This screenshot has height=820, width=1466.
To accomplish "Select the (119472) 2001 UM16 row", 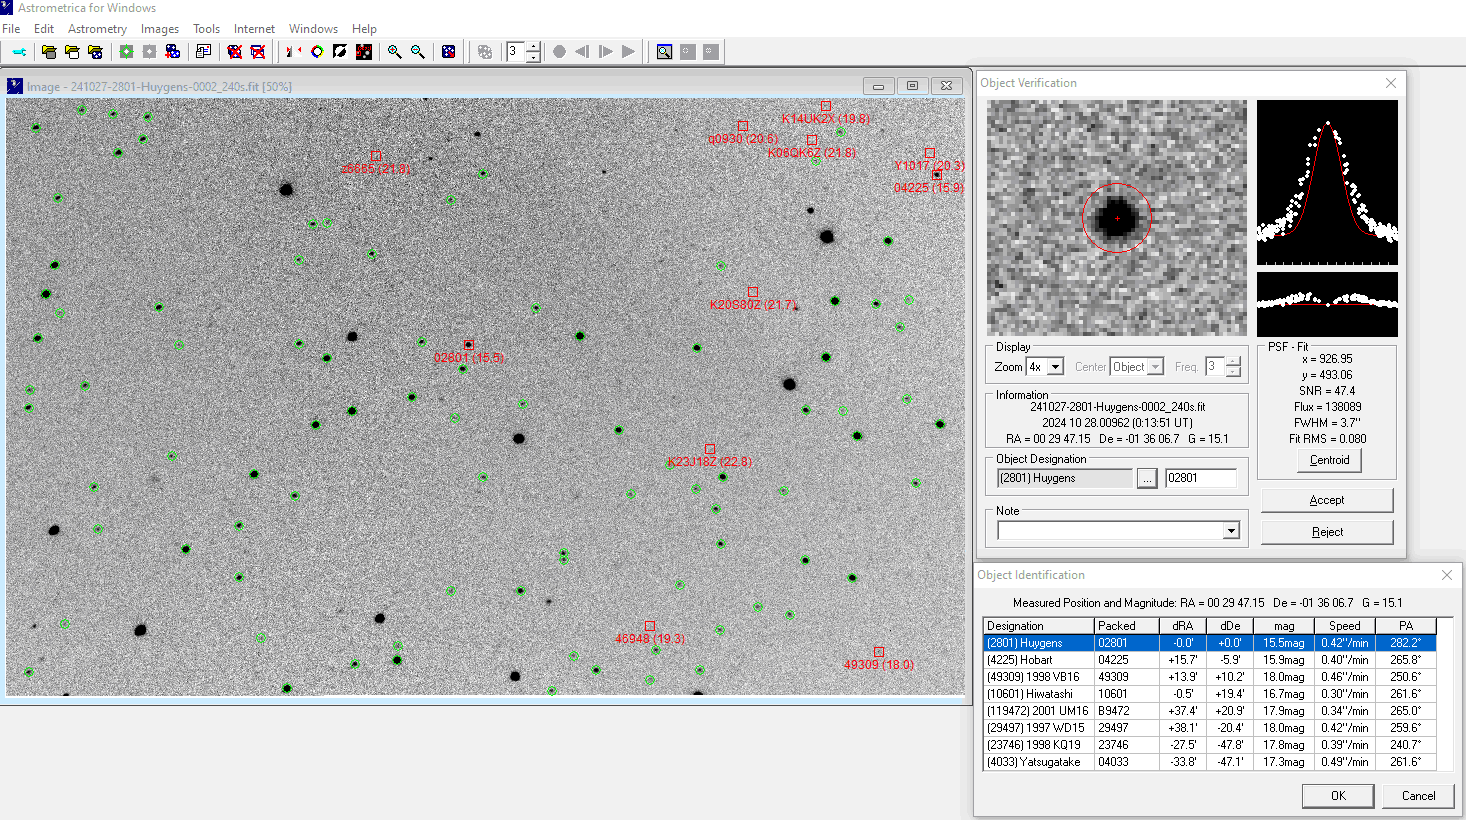I will click(x=1210, y=711).
